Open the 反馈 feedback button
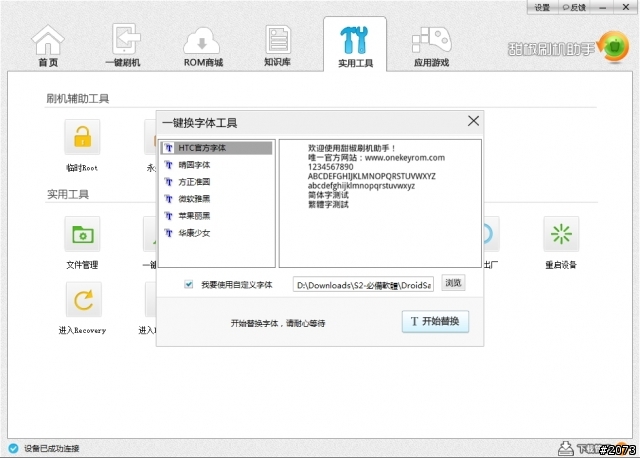This screenshot has height=458, width=640. [x=574, y=7]
